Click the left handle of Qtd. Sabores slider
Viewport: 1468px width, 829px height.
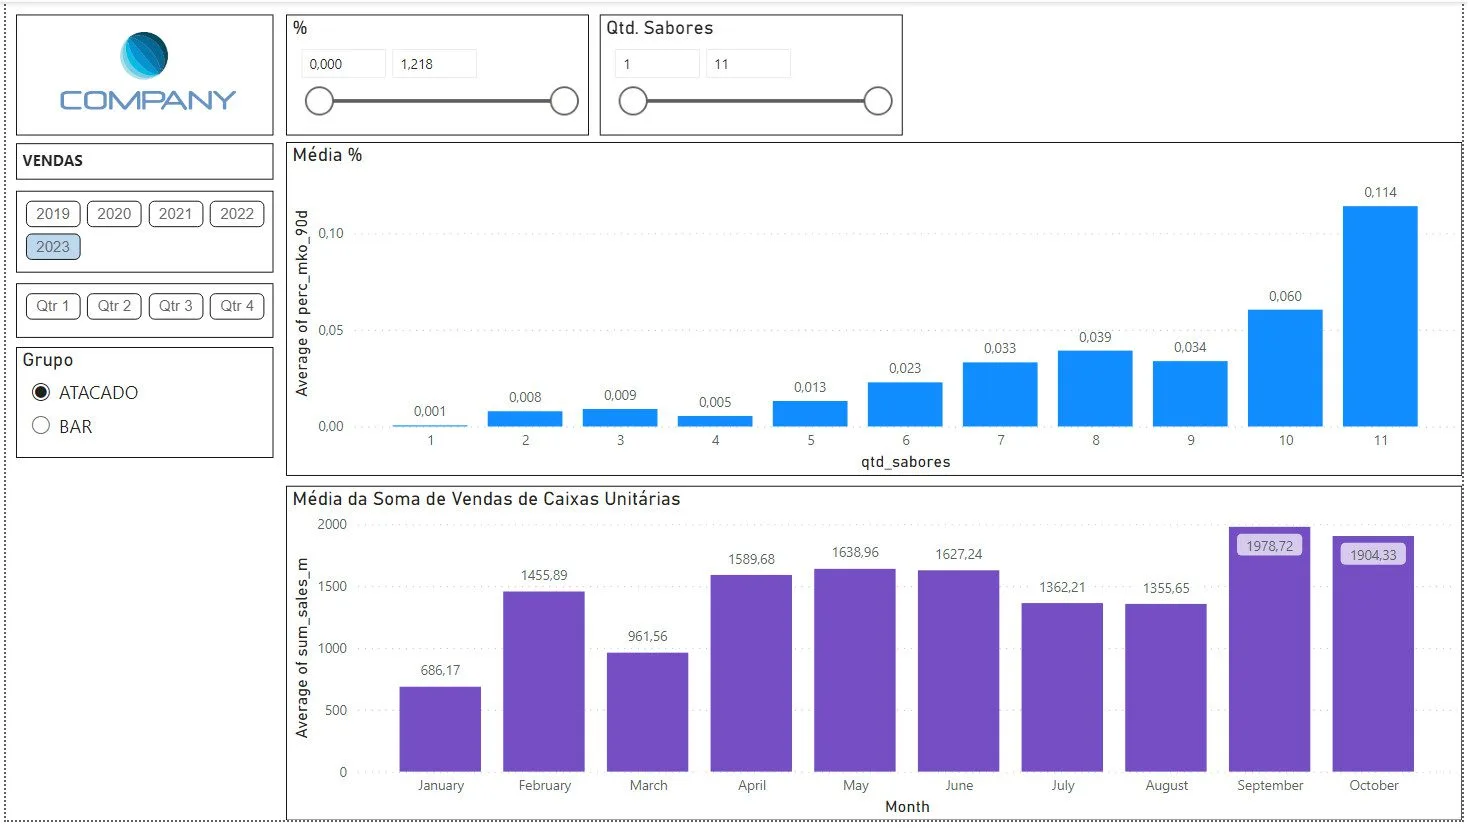633,101
